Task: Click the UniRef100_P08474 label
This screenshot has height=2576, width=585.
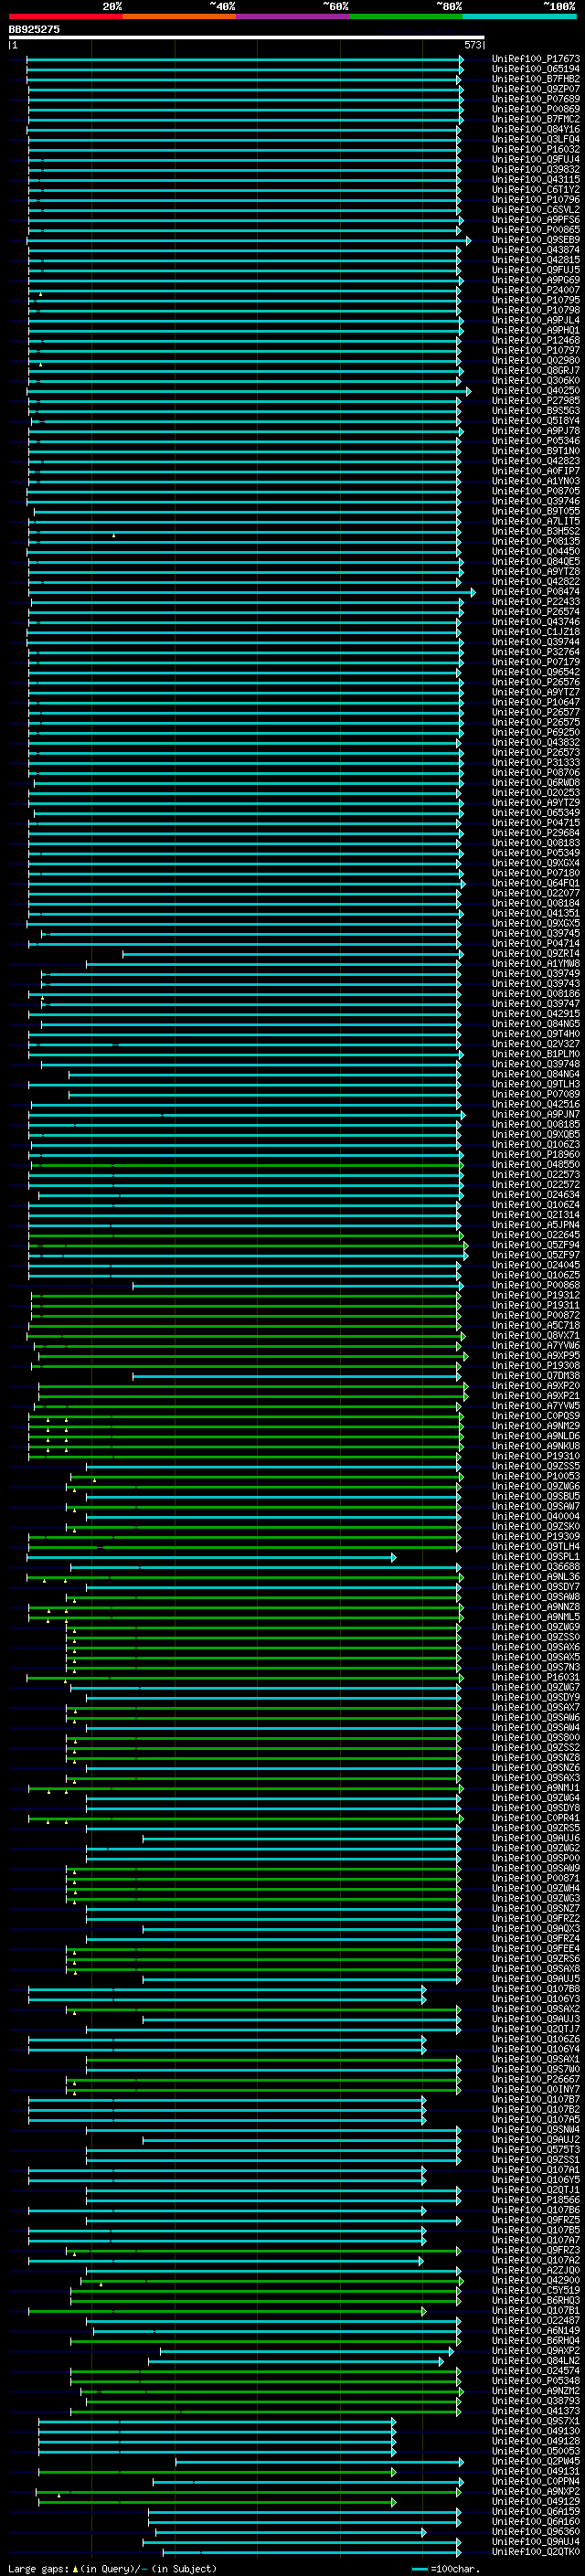Action: [x=536, y=592]
